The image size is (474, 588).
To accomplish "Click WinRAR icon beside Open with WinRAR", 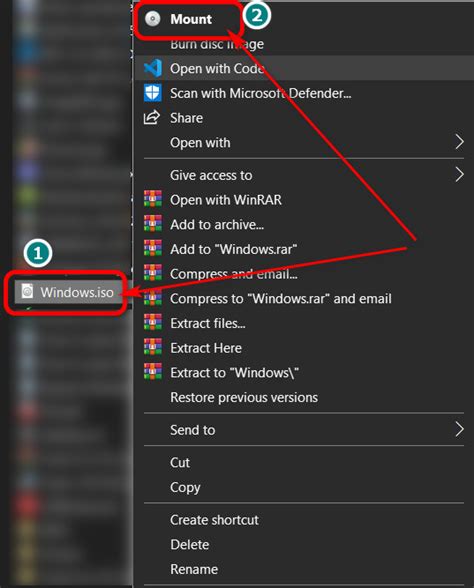I will click(153, 199).
